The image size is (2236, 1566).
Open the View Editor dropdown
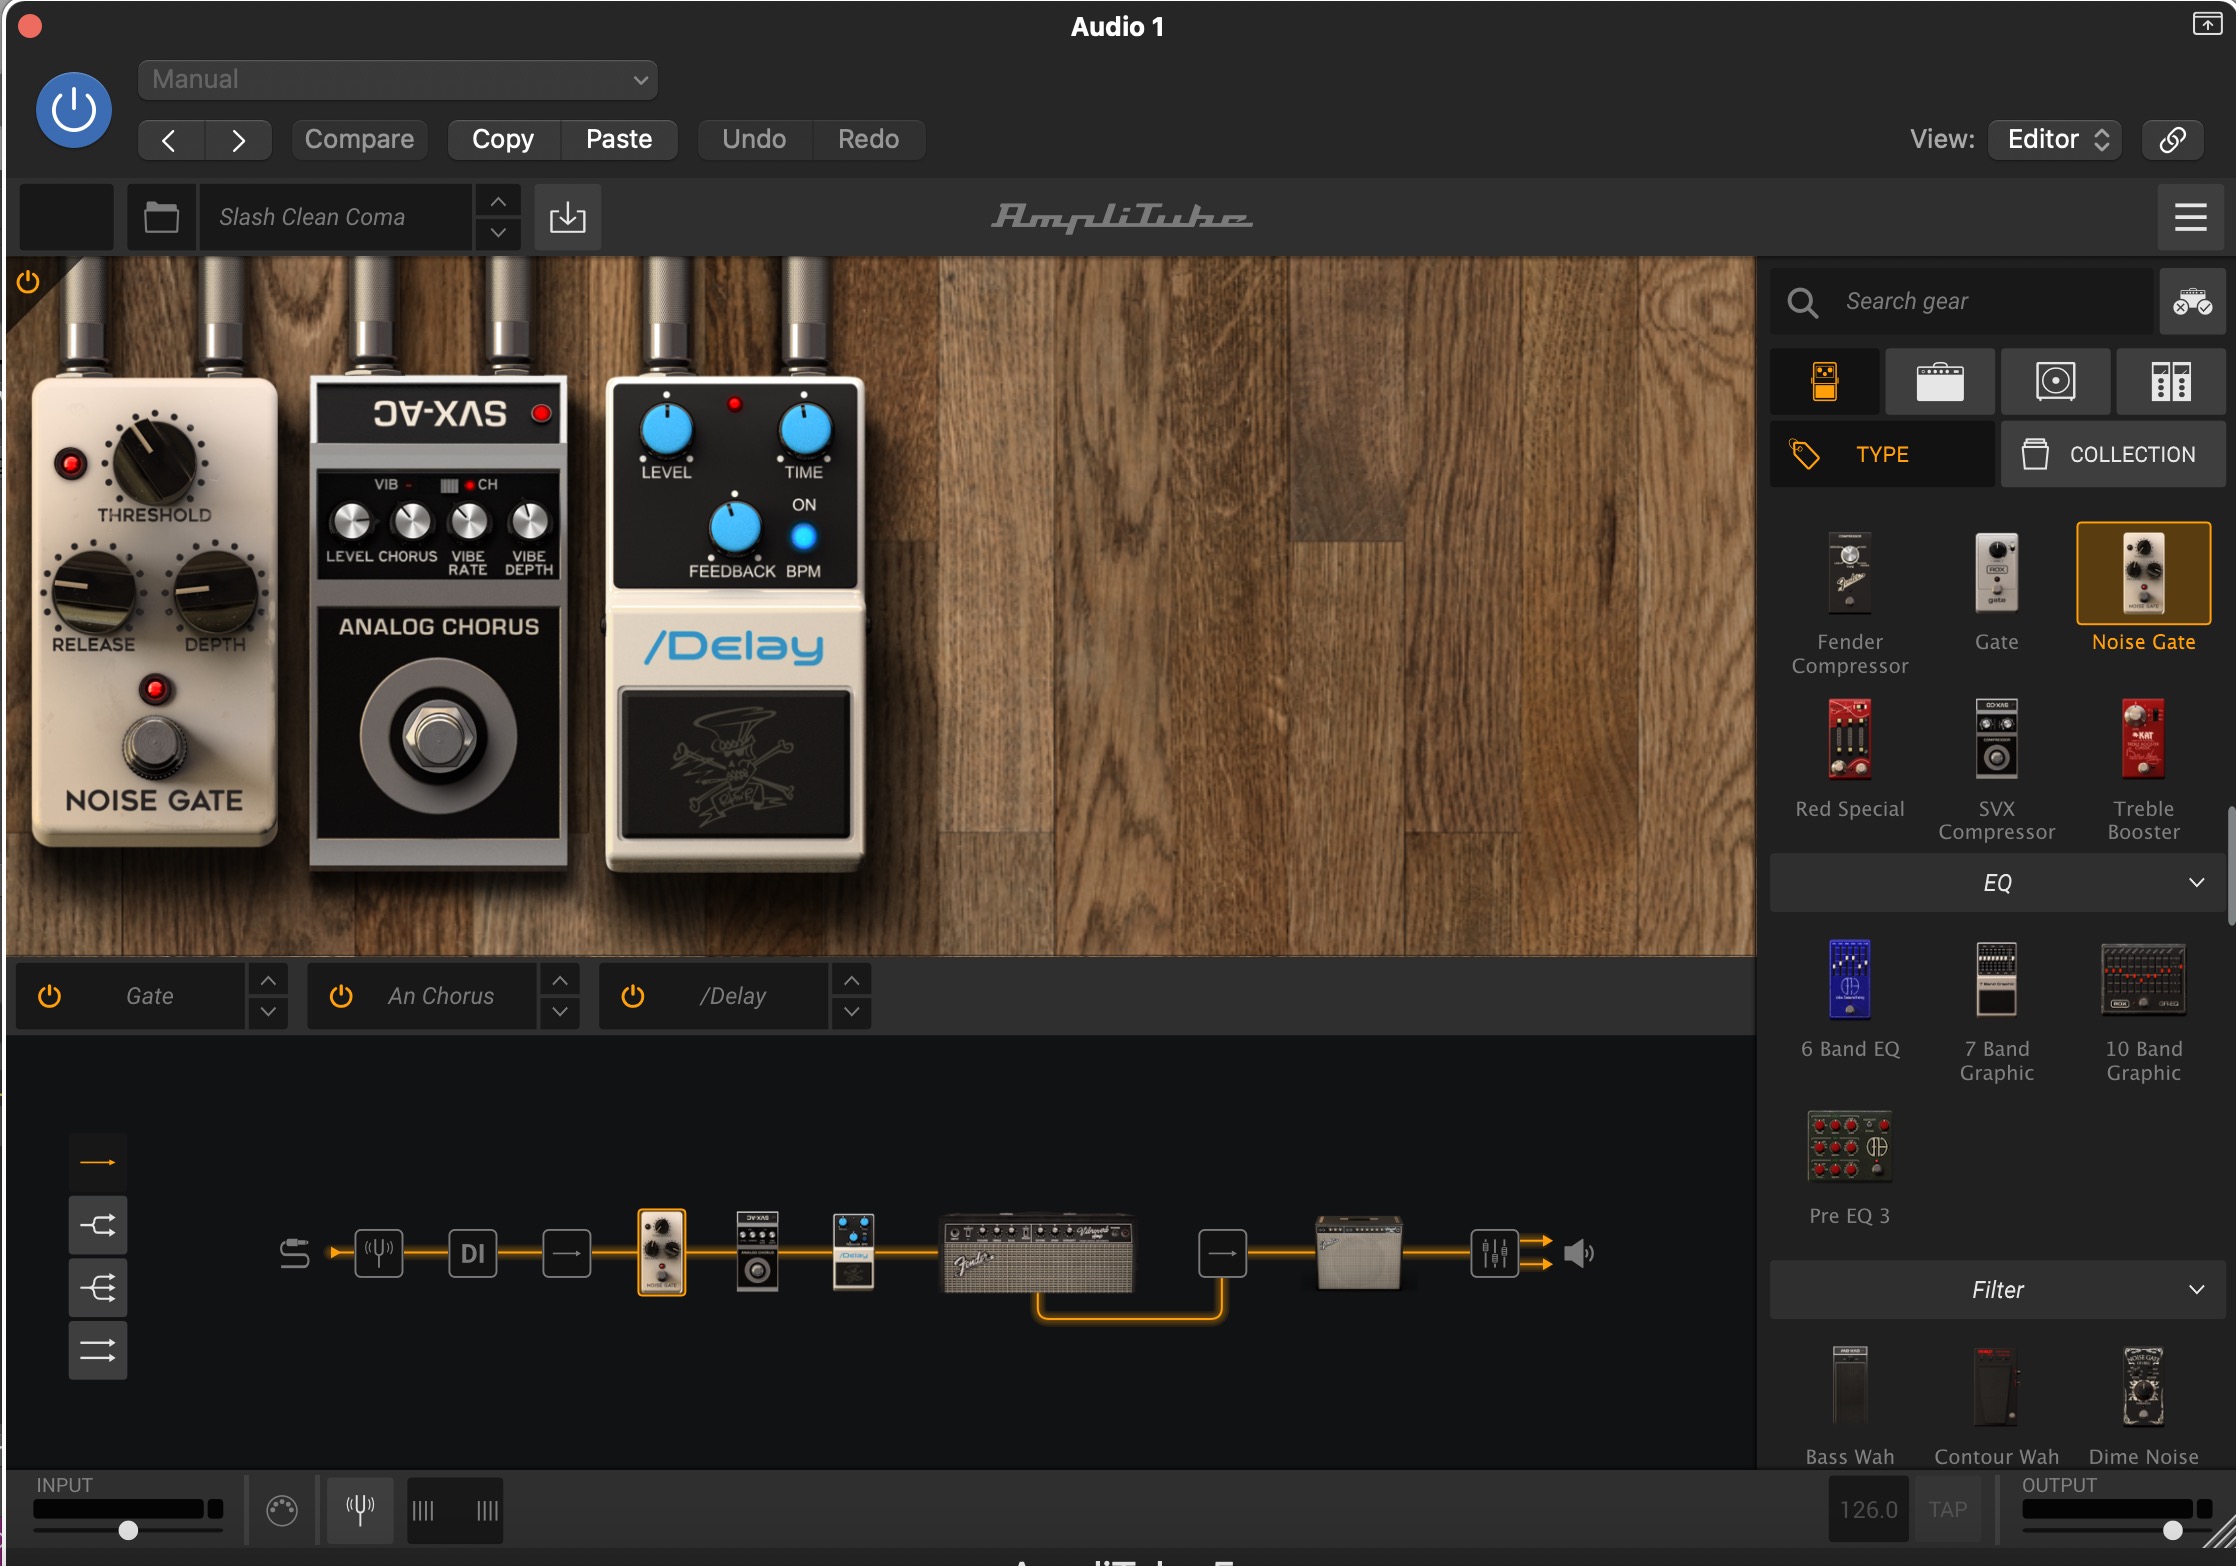tap(2057, 139)
